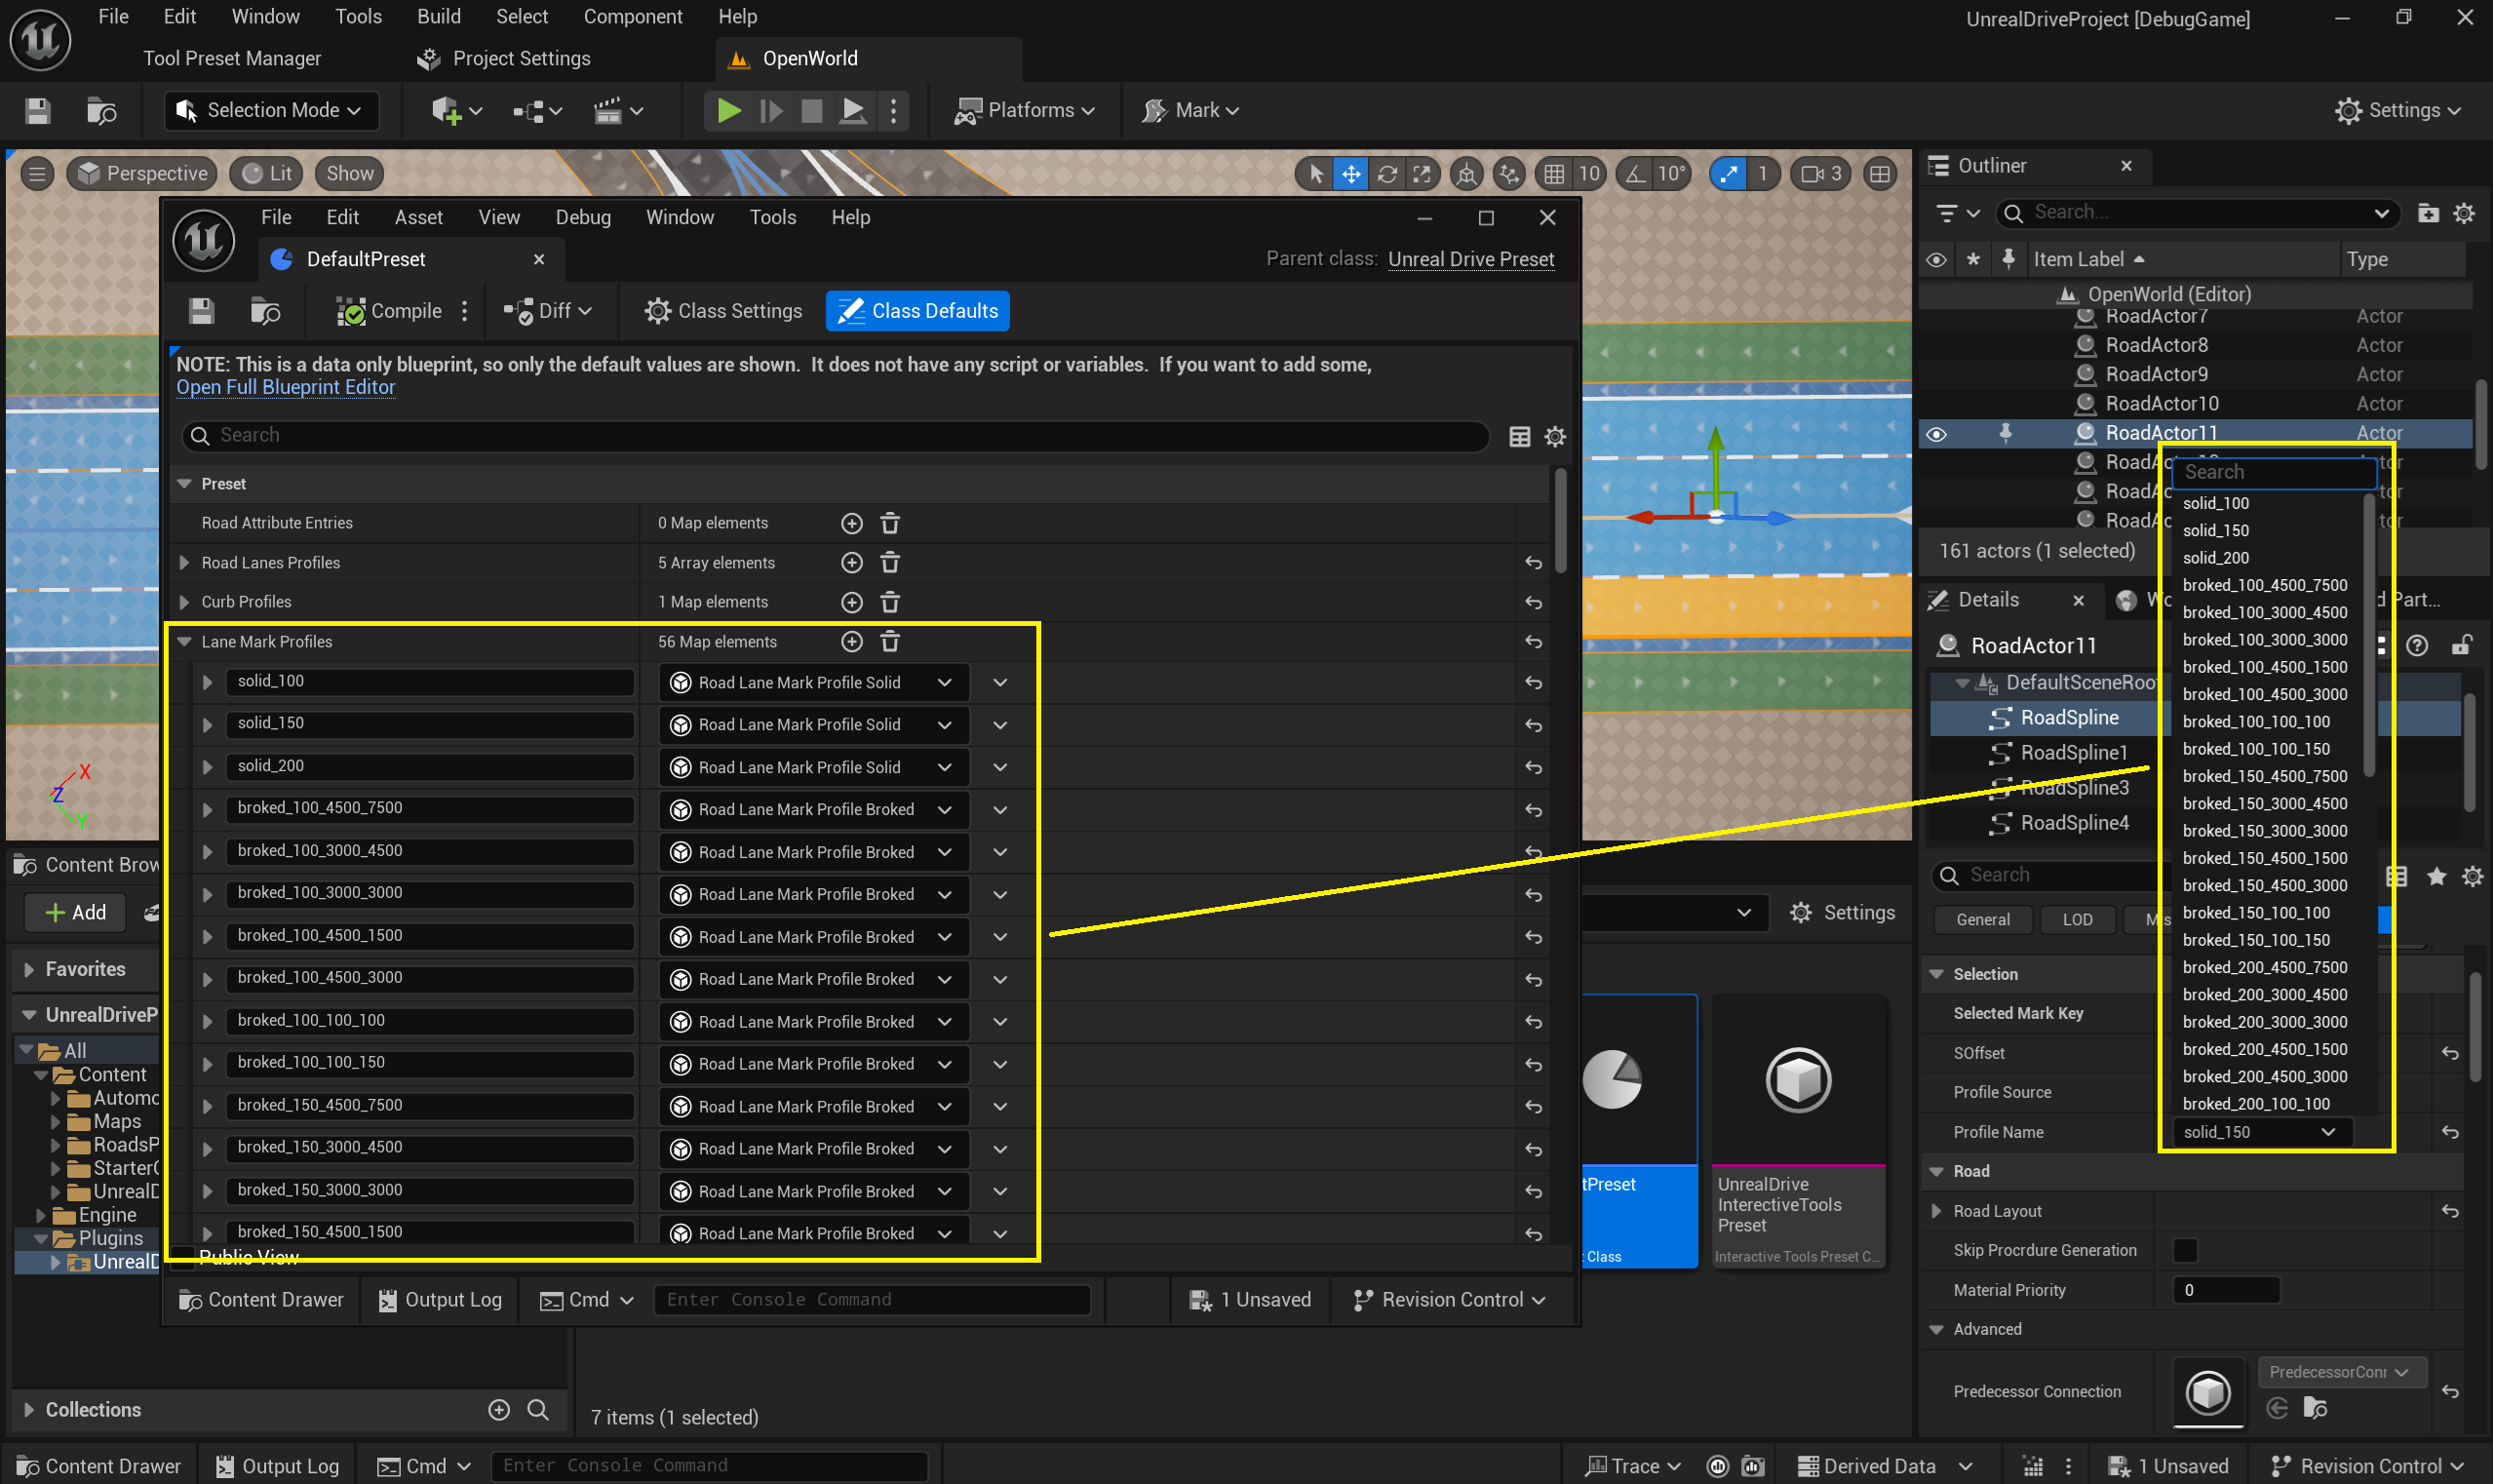Image resolution: width=2493 pixels, height=1484 pixels.
Task: Toggle viewport rotation snapping
Action: point(1634,174)
